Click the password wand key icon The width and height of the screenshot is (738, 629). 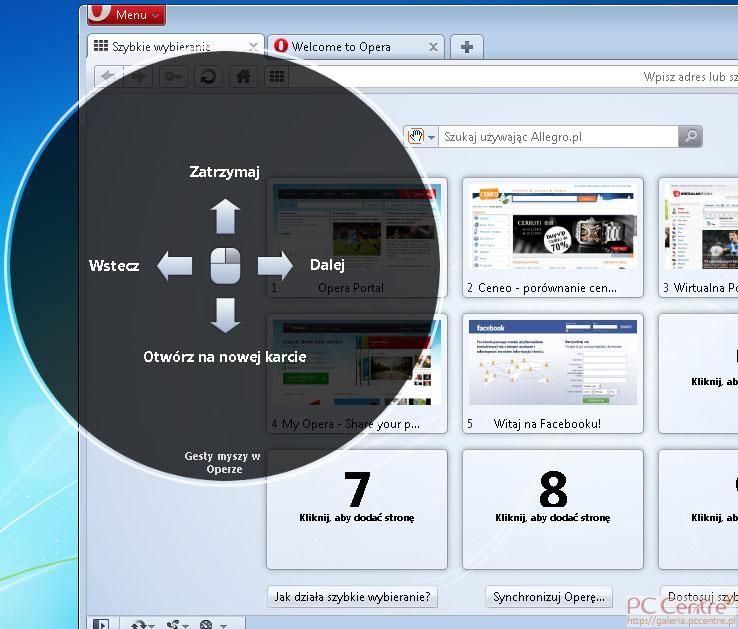click(x=172, y=76)
